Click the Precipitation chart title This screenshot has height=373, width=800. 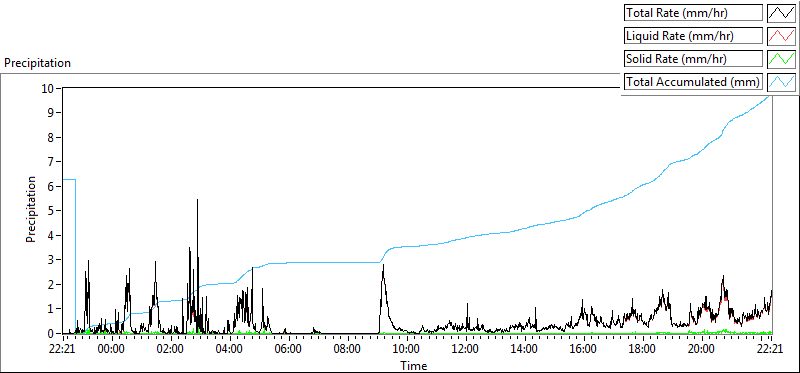(x=37, y=63)
